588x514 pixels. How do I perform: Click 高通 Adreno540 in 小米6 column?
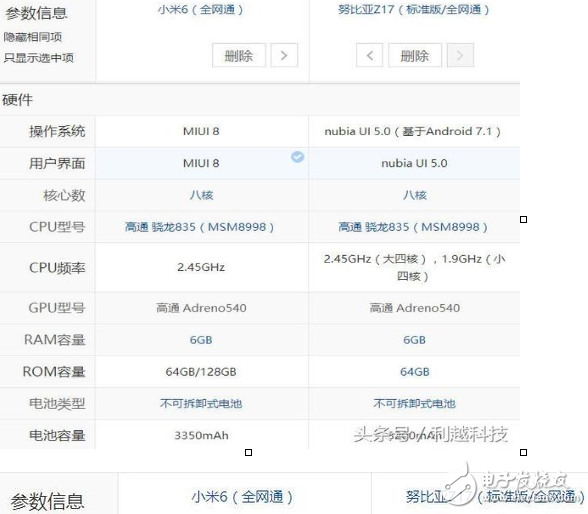[201, 308]
